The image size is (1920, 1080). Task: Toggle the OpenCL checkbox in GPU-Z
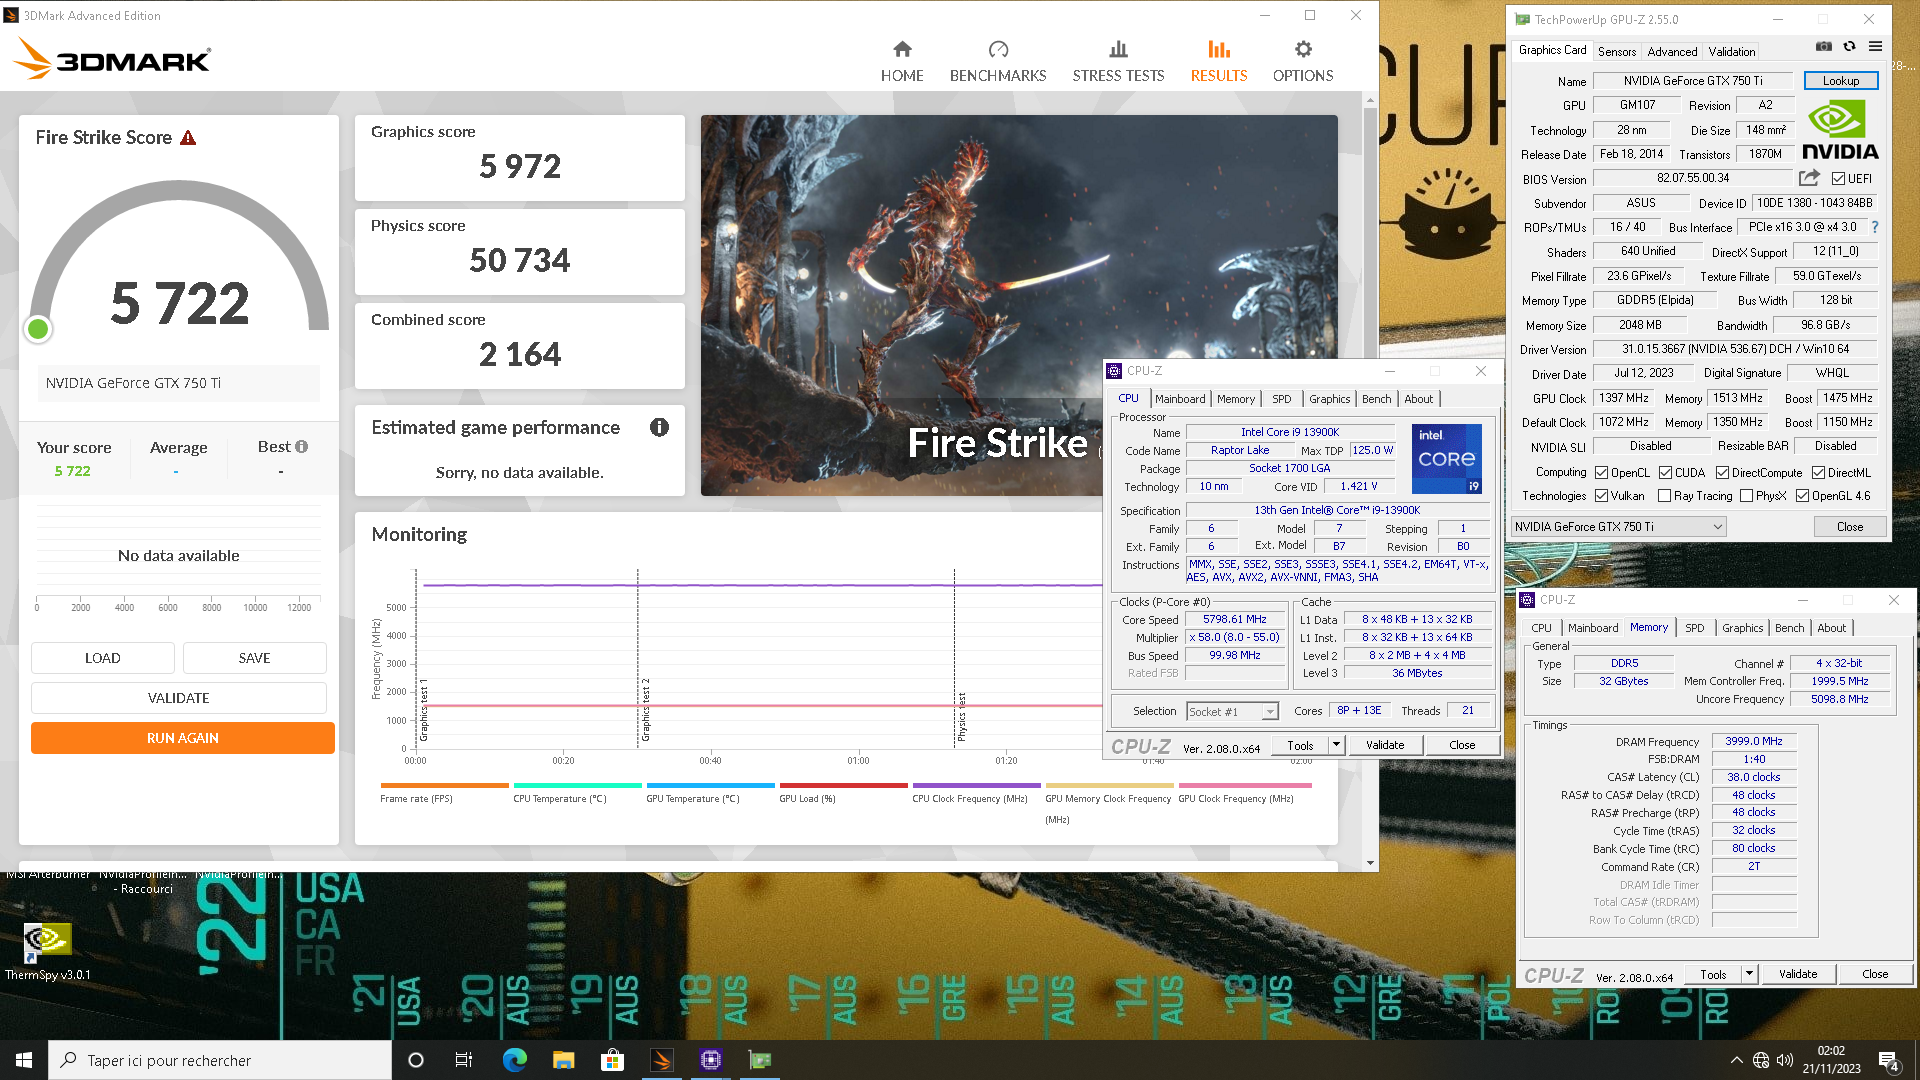coord(1601,472)
